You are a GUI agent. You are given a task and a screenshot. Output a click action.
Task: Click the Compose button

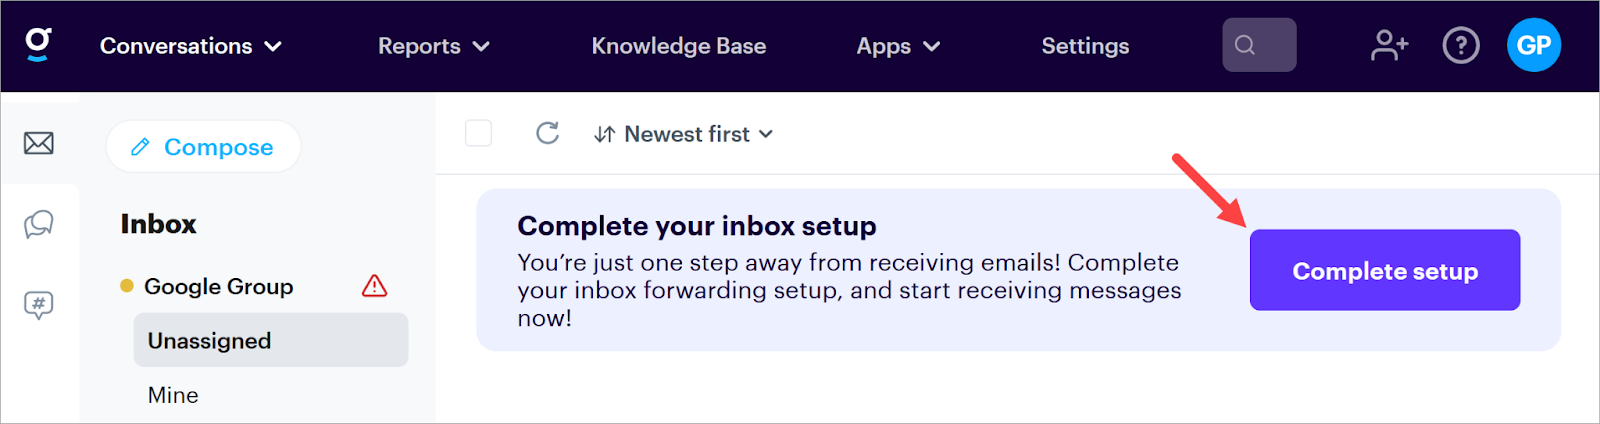[203, 147]
